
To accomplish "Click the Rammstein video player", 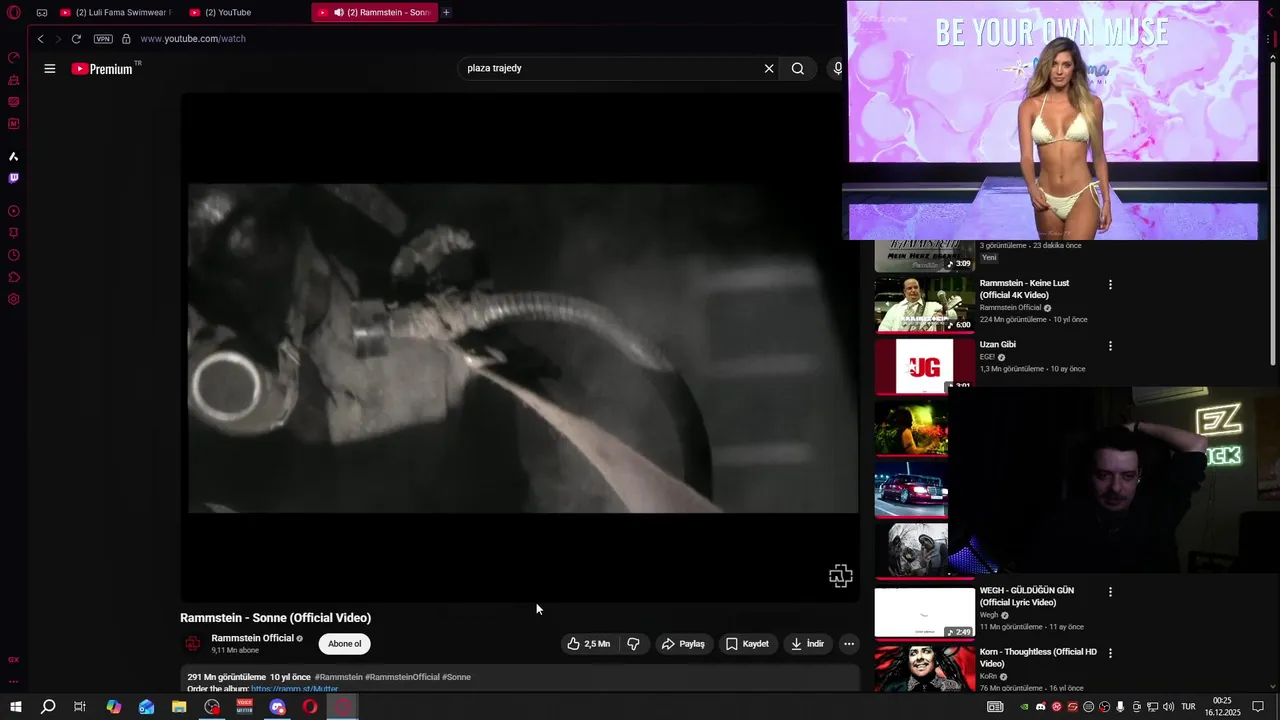I will pyautogui.click(x=520, y=348).
